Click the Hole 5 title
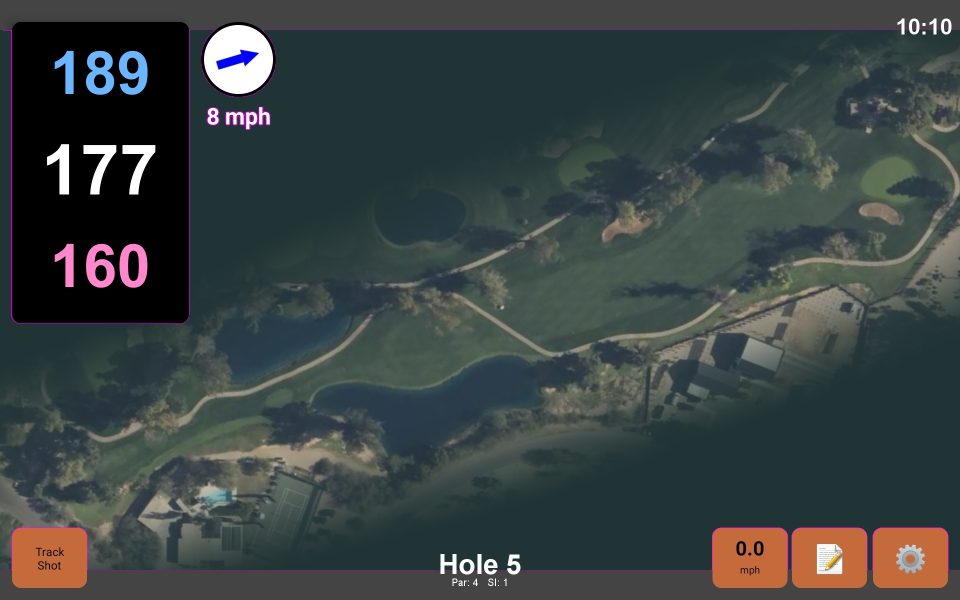Image resolution: width=960 pixels, height=600 pixels. coord(480,564)
